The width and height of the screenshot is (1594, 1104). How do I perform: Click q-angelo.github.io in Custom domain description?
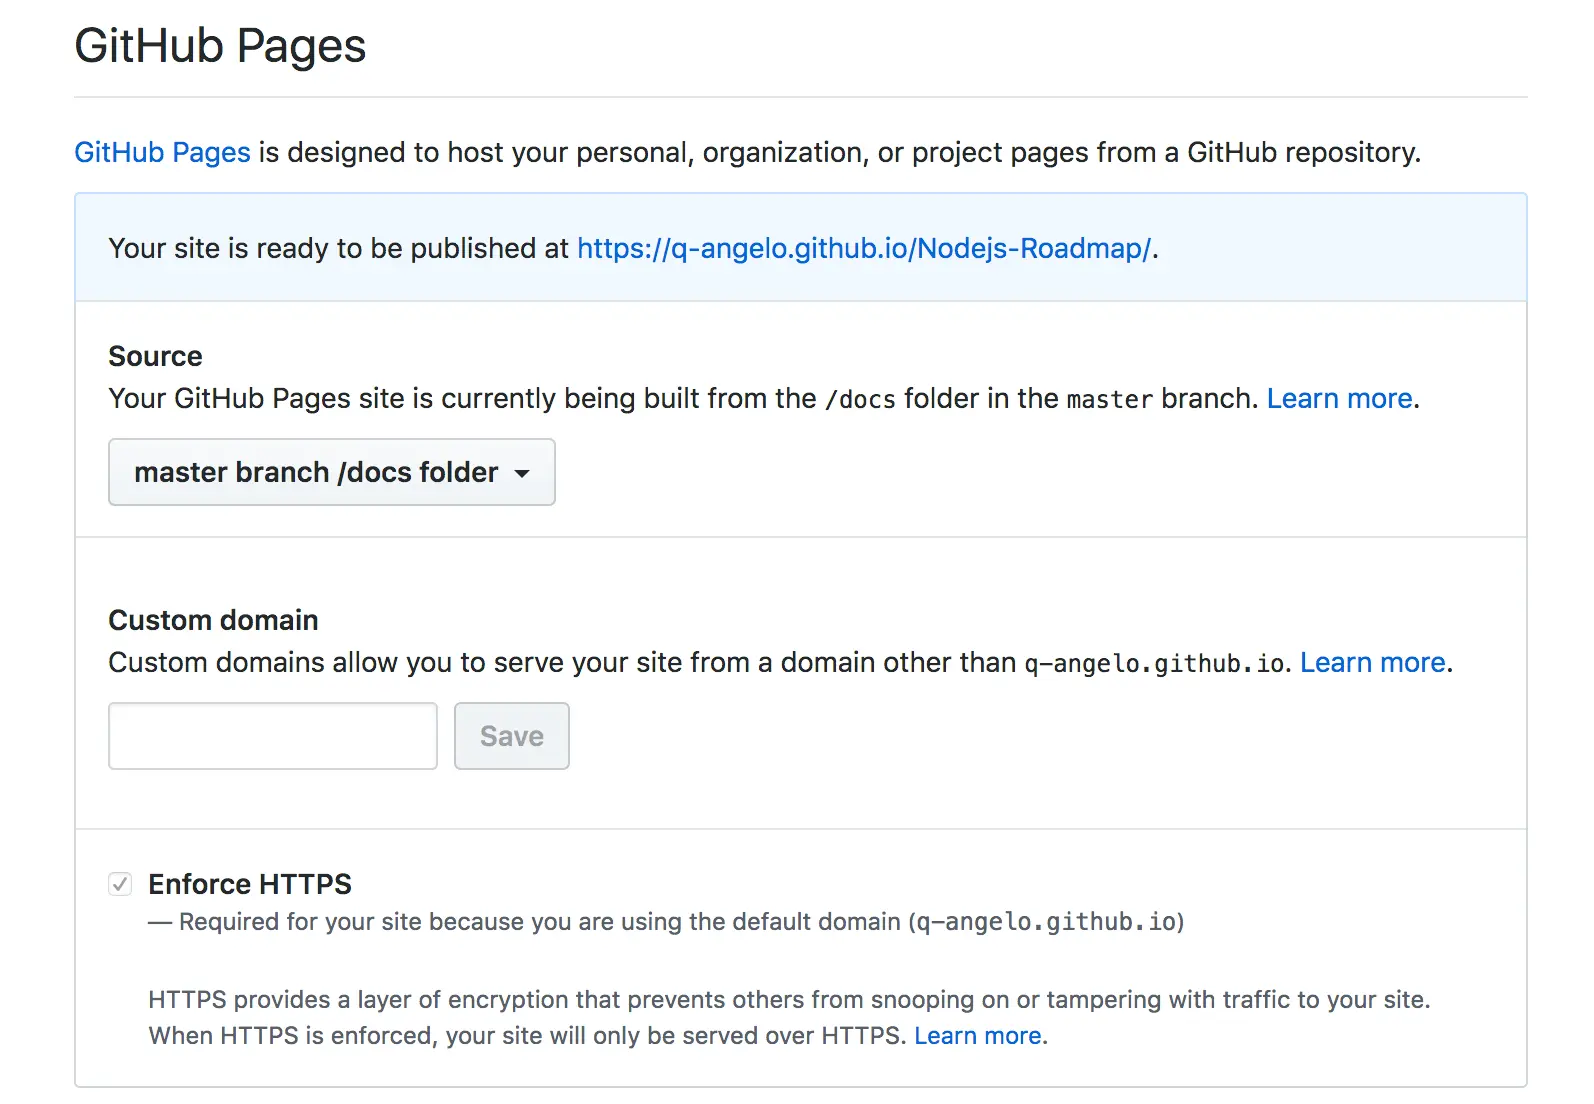[x=1154, y=663]
